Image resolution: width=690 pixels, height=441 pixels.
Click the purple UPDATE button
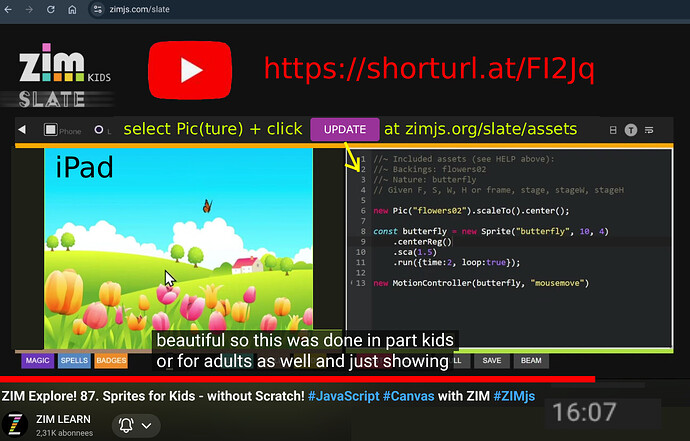click(x=345, y=129)
